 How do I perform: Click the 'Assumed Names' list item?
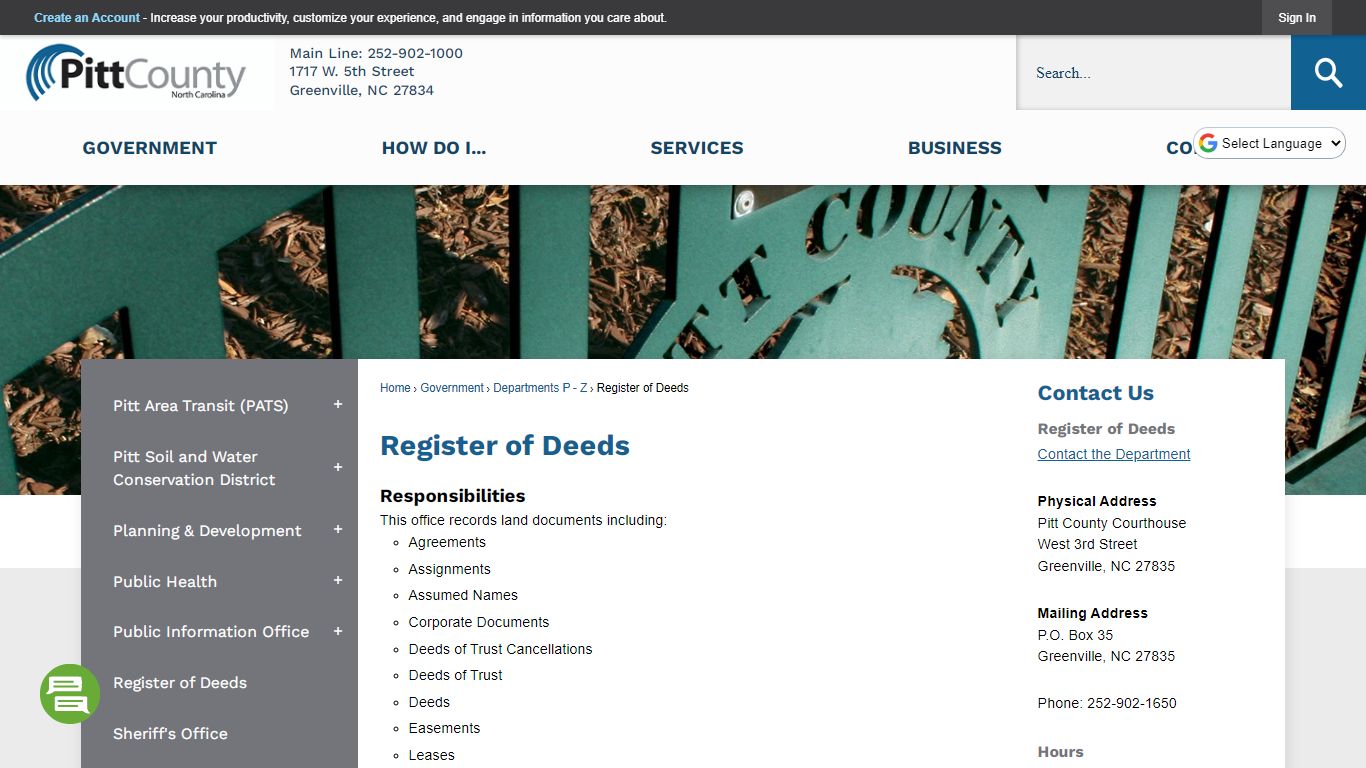coord(463,595)
